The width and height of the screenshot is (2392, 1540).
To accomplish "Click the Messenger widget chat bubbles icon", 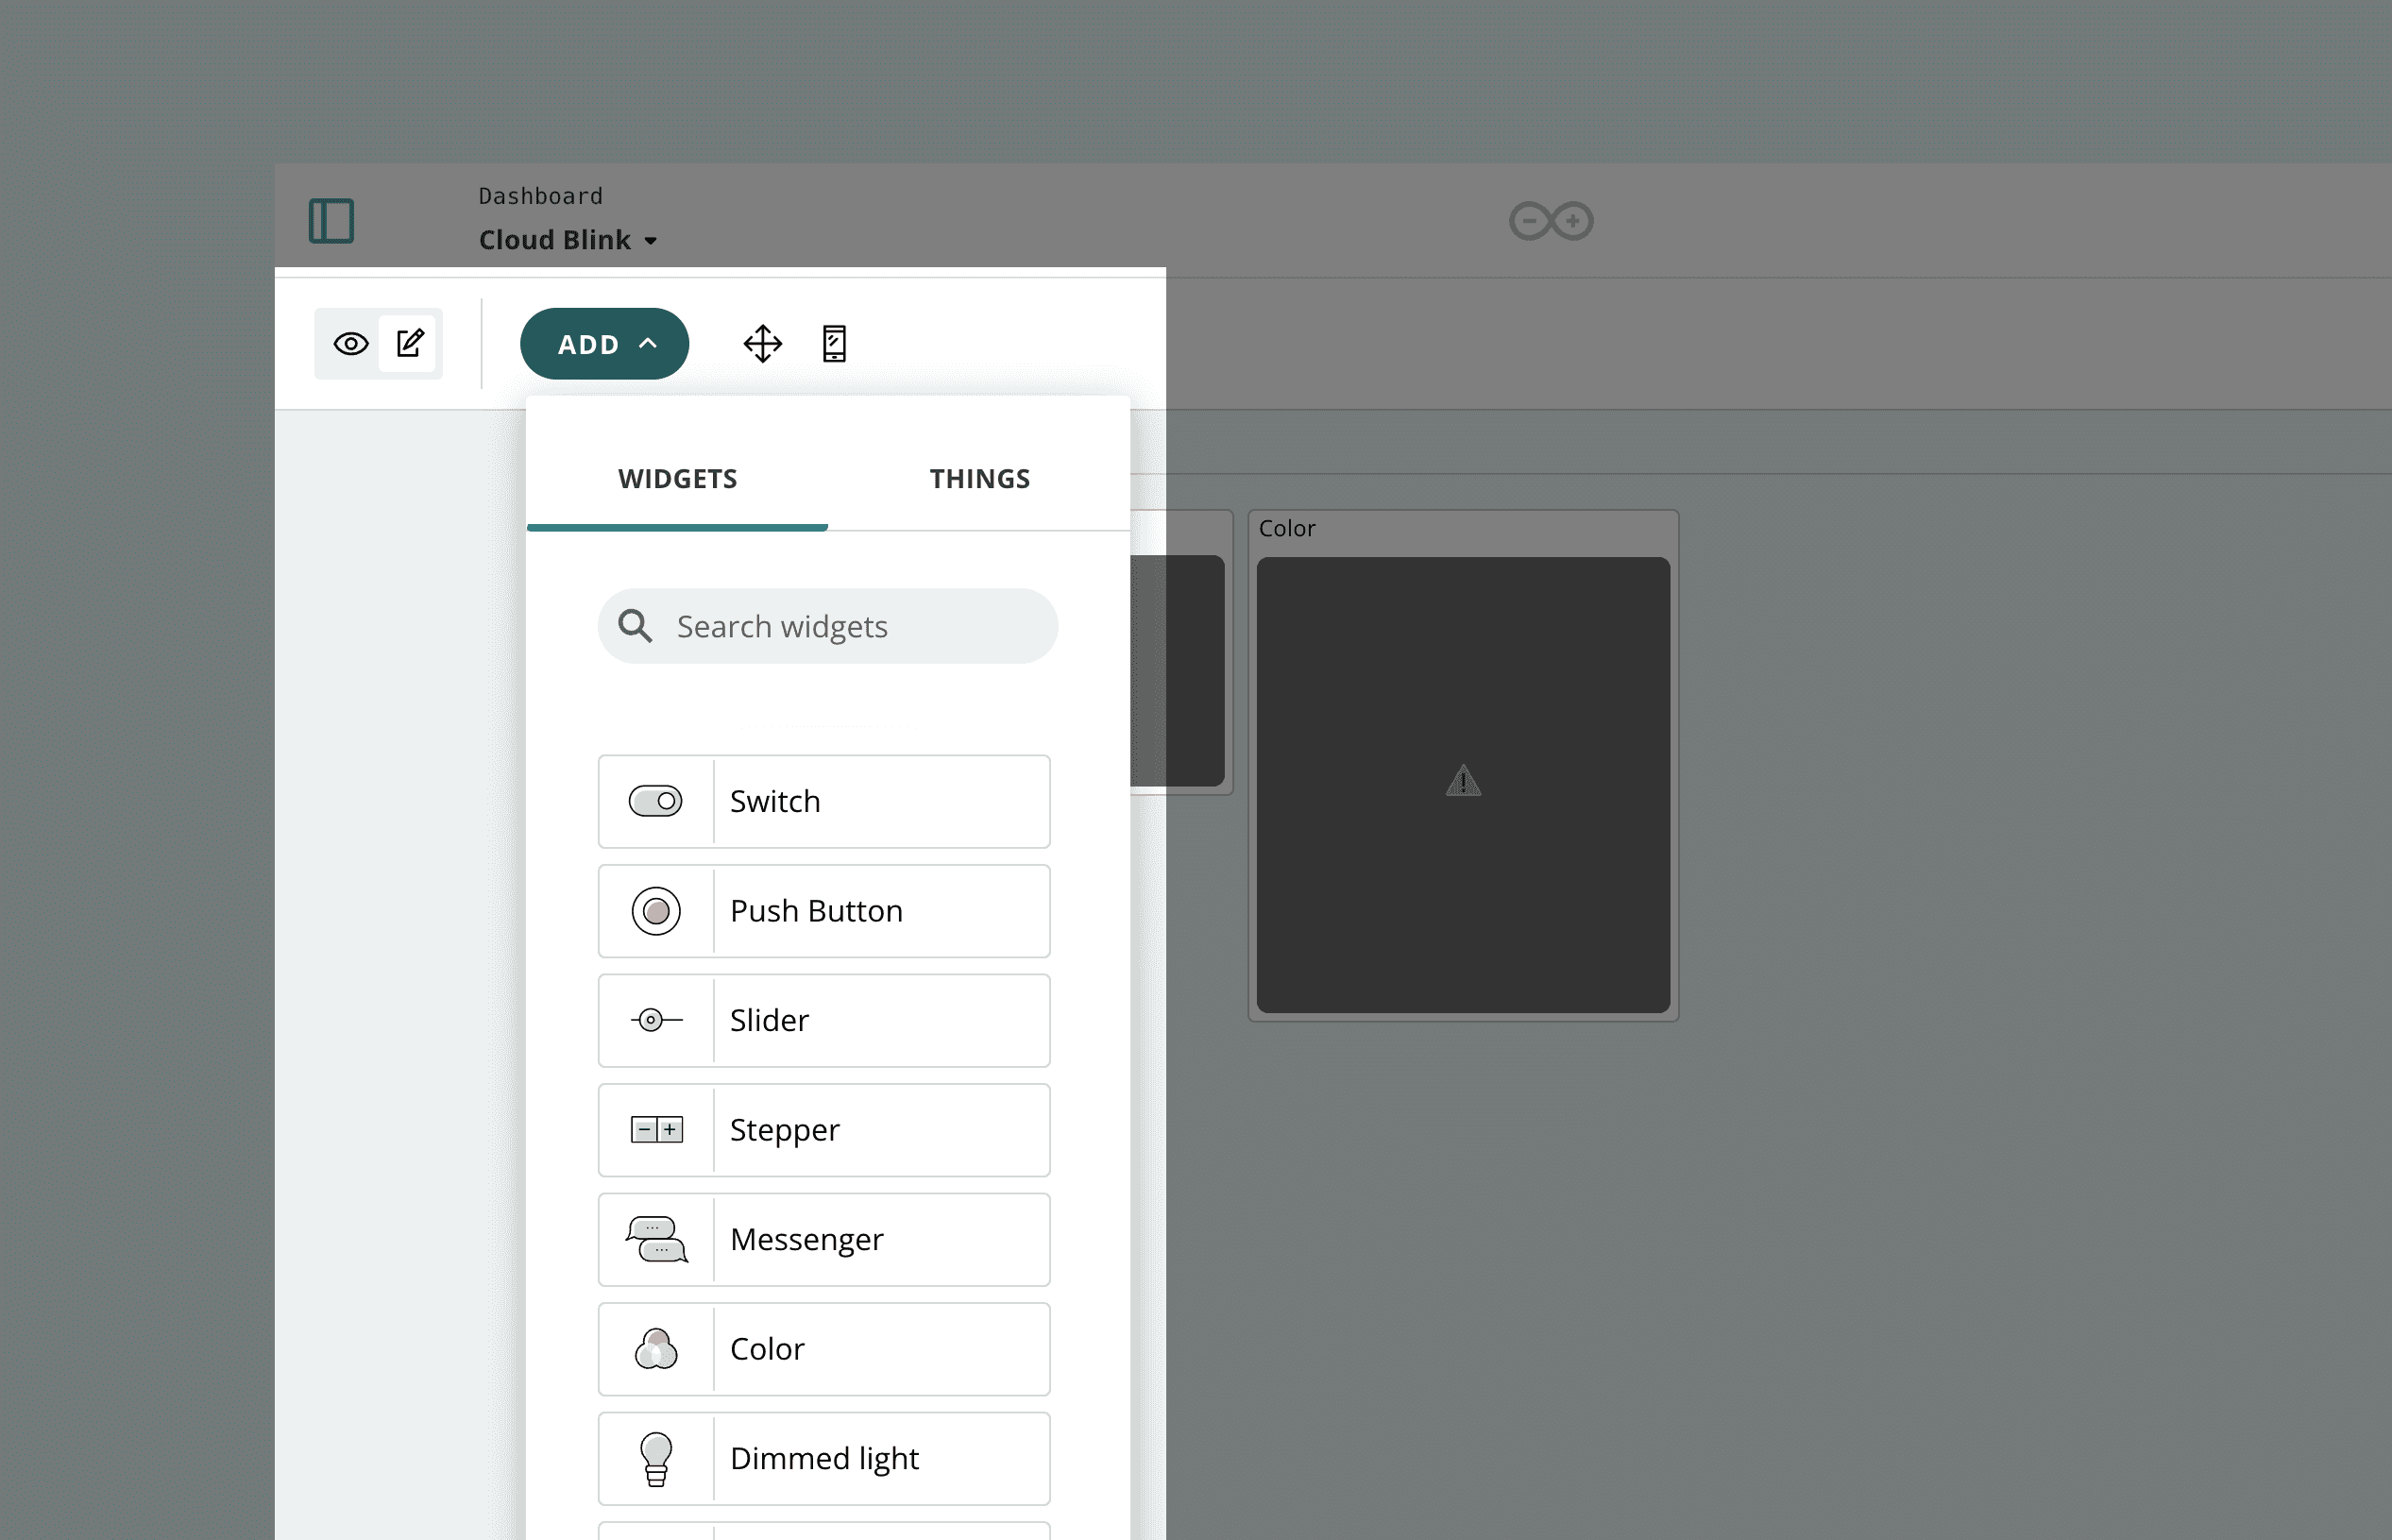I will [655, 1239].
